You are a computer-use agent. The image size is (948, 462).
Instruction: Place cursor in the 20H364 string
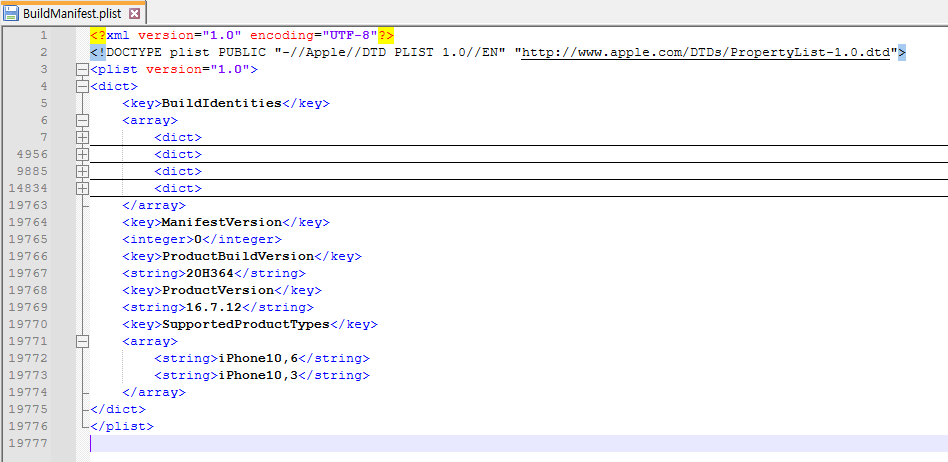pos(210,273)
